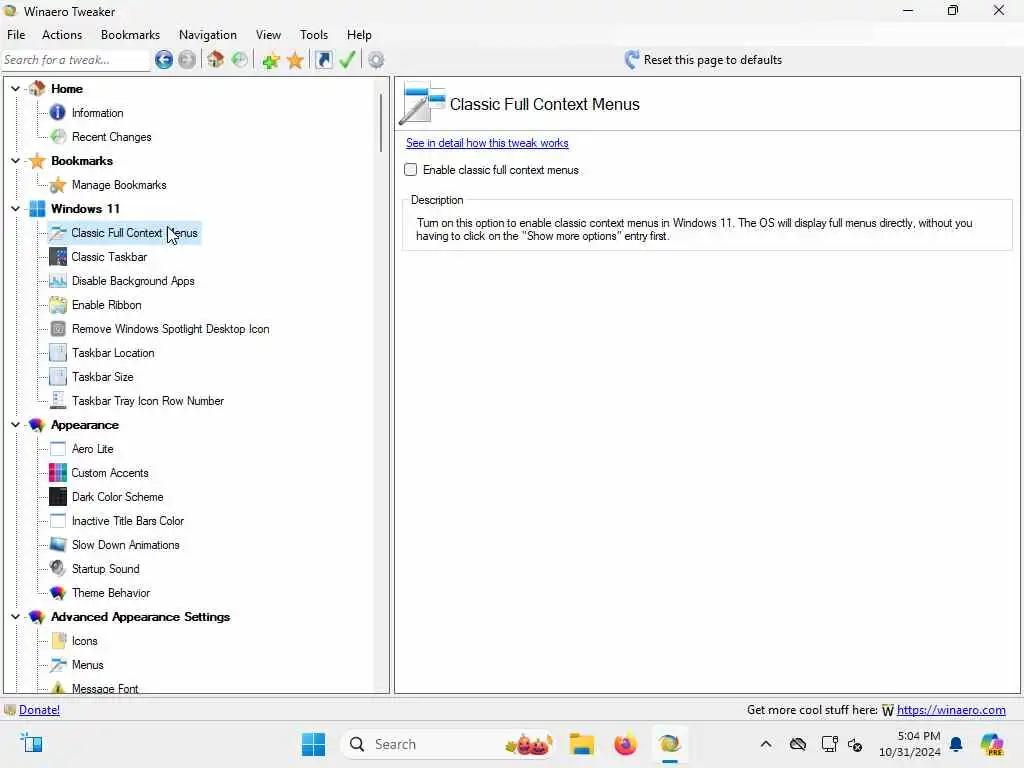This screenshot has width=1024, height=768.
Task: Click the Donate! link
Action: (39, 710)
